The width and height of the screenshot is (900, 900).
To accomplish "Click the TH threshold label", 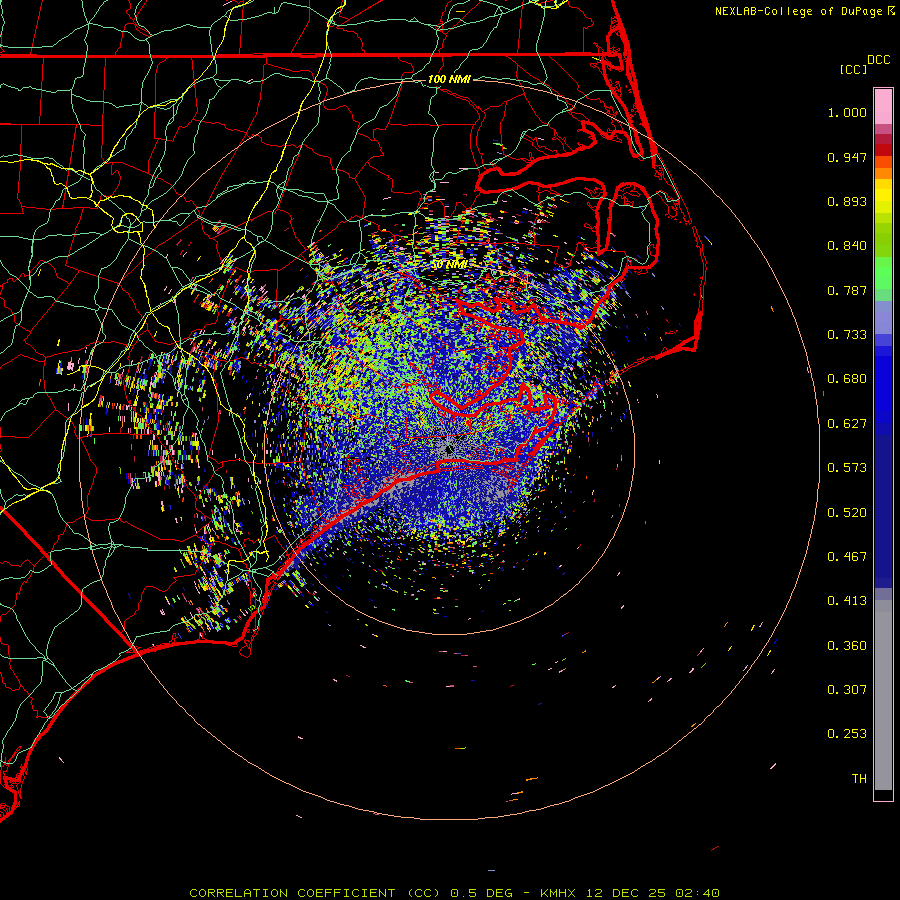I will pos(859,779).
